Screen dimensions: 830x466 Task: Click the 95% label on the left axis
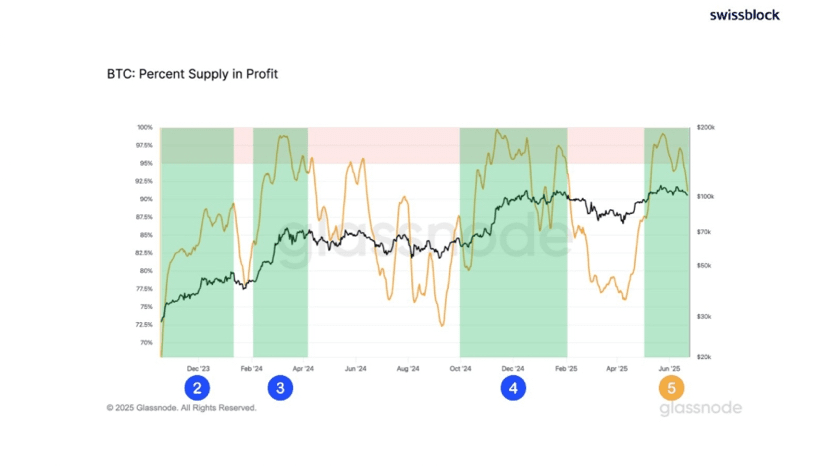point(146,163)
